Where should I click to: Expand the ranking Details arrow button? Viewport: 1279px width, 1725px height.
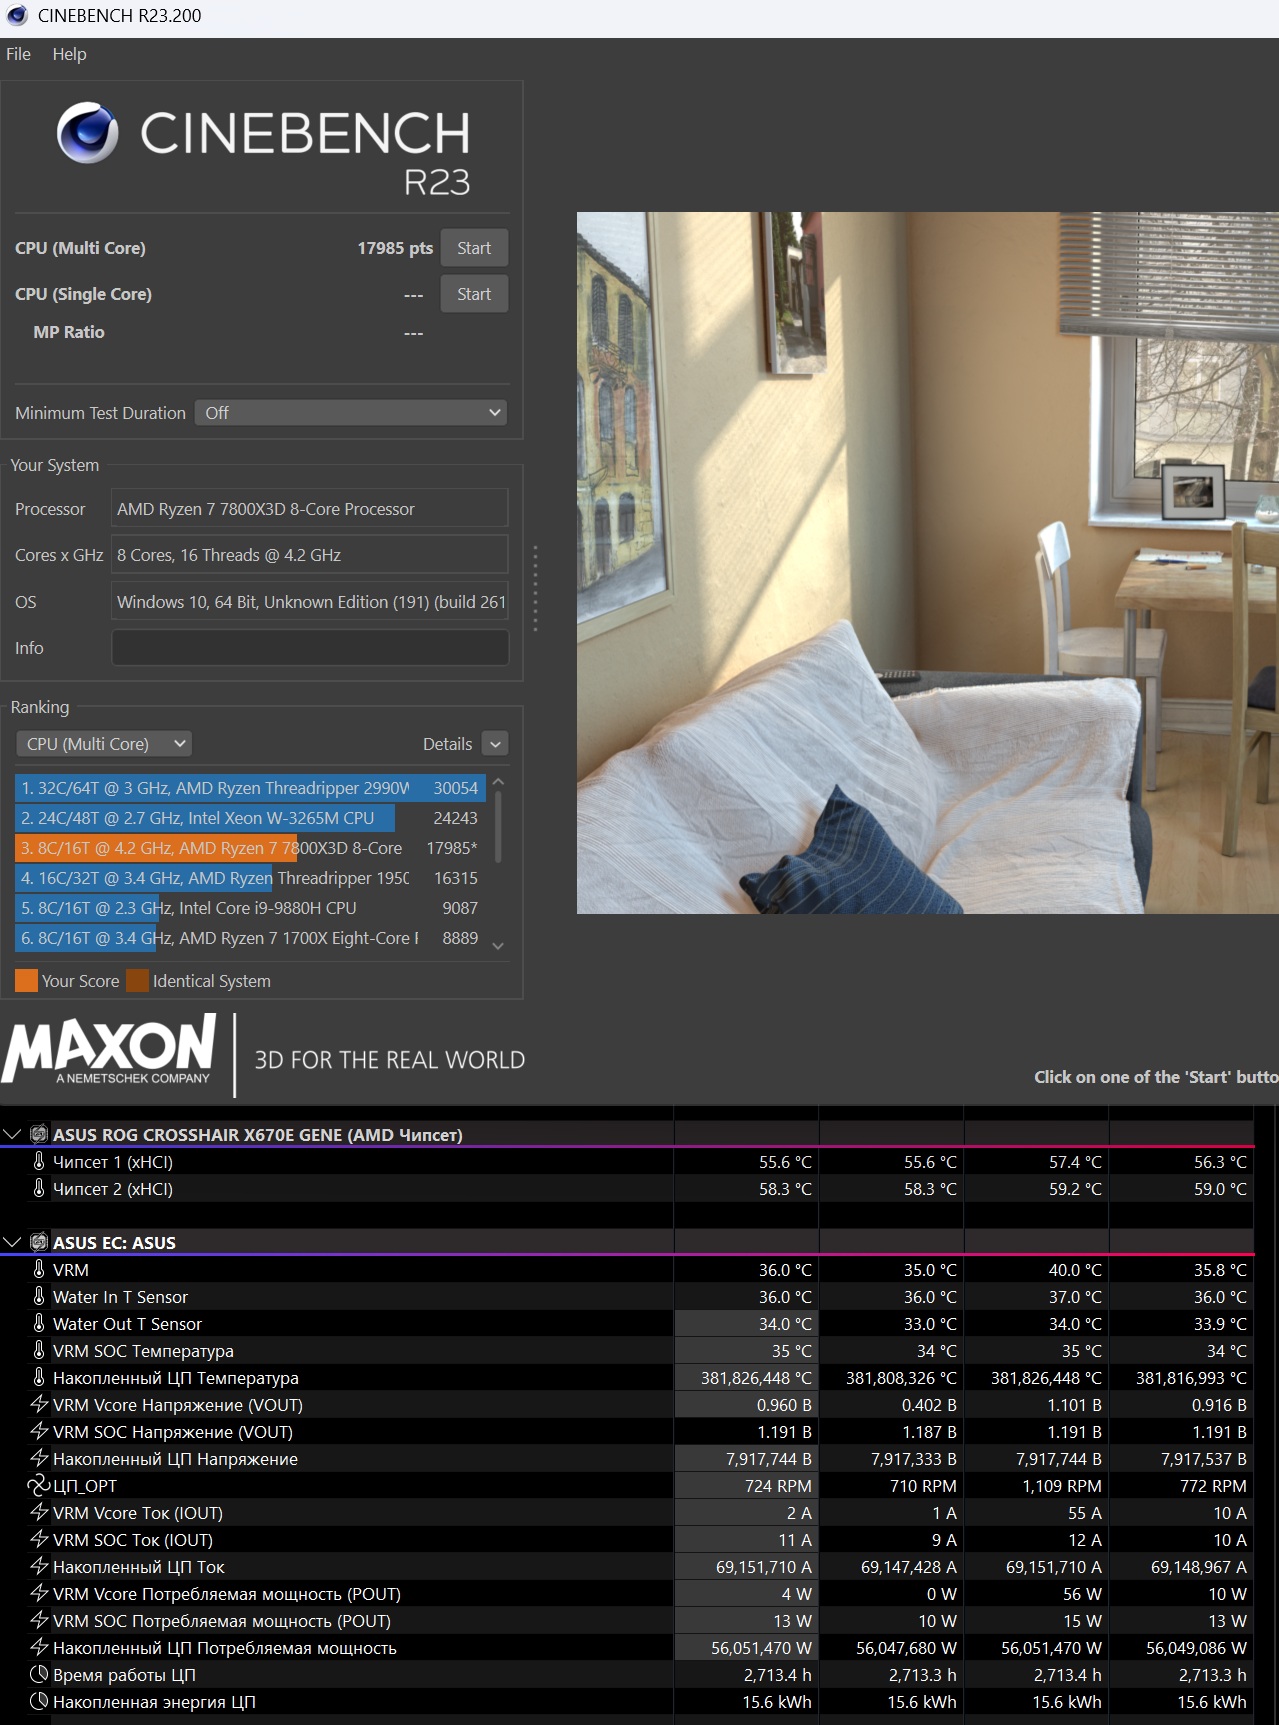coord(495,744)
